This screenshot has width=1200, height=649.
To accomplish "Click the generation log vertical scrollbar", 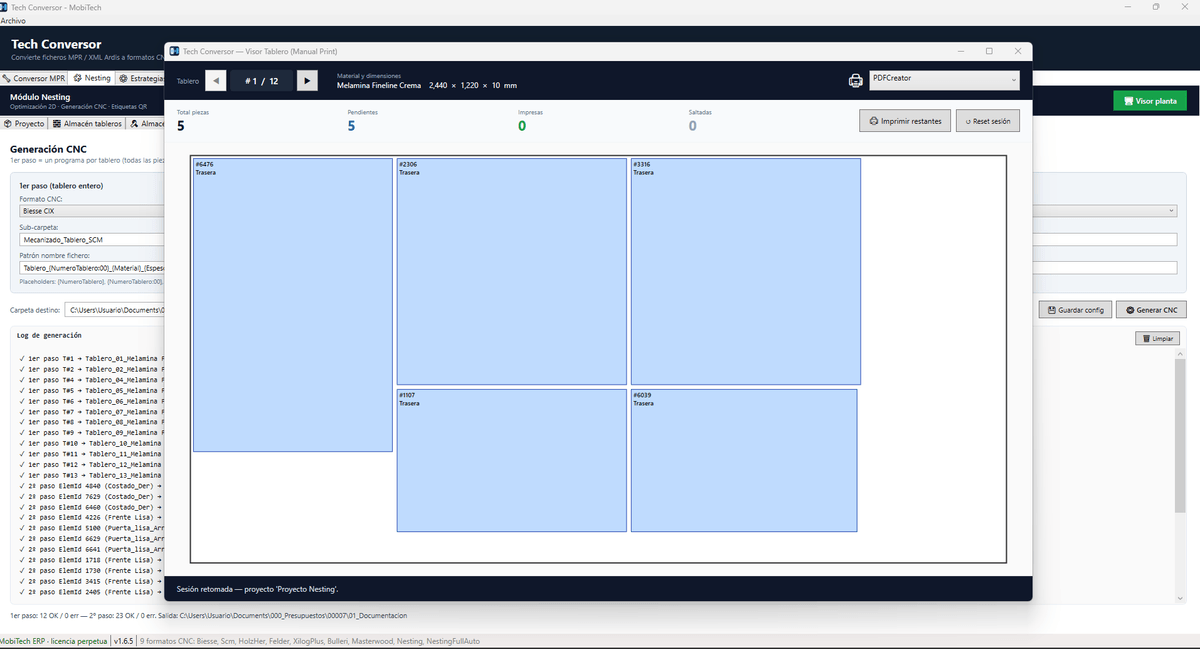I will click(1179, 475).
